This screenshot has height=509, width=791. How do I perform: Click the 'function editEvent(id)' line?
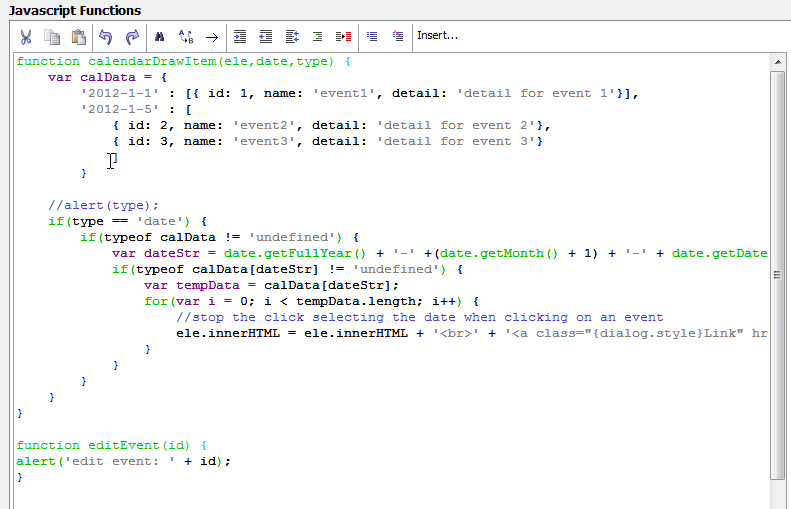coord(111,445)
